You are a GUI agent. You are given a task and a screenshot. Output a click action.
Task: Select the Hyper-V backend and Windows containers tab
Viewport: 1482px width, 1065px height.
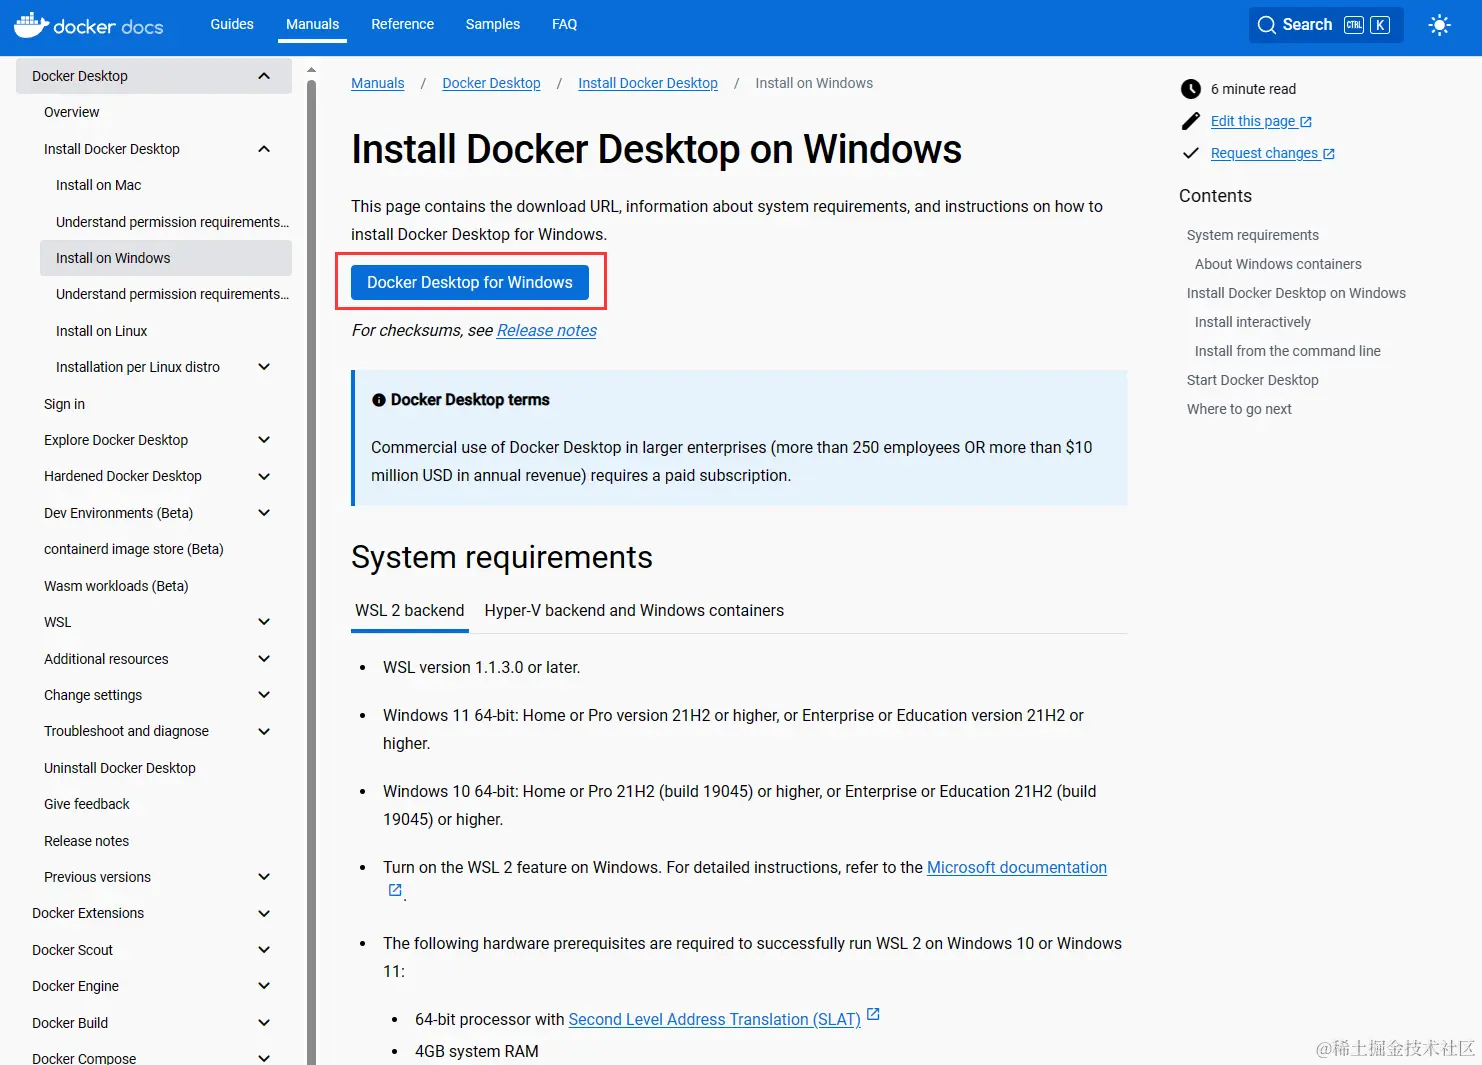[634, 611]
